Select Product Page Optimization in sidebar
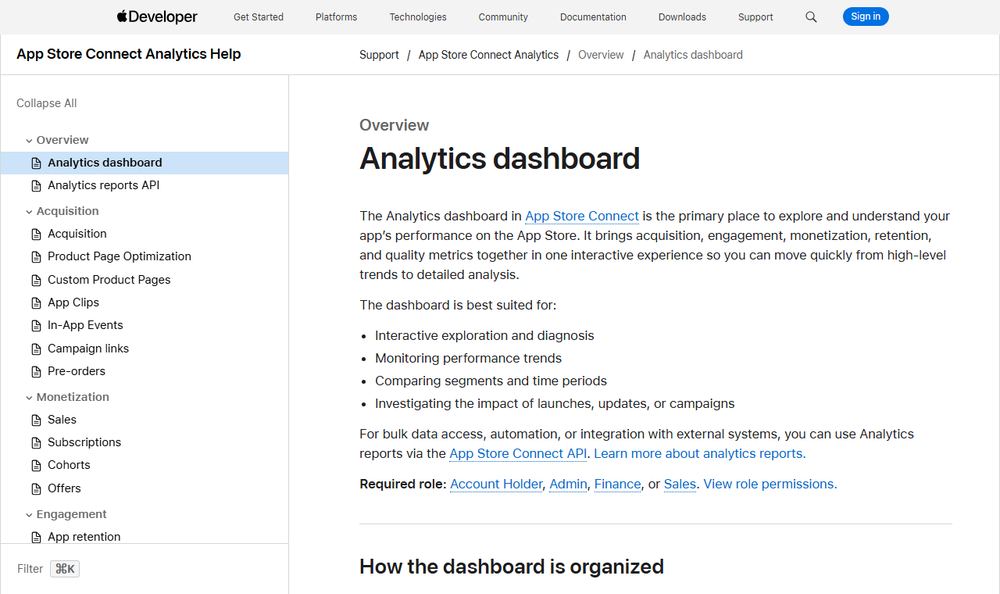The image size is (1000, 594). tap(119, 256)
